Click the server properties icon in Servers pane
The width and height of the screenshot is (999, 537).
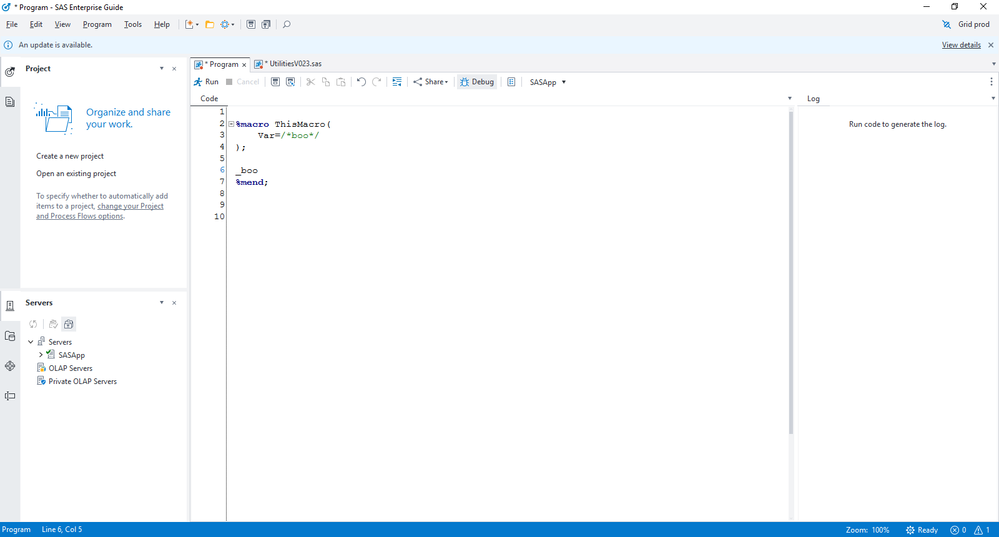coord(69,324)
